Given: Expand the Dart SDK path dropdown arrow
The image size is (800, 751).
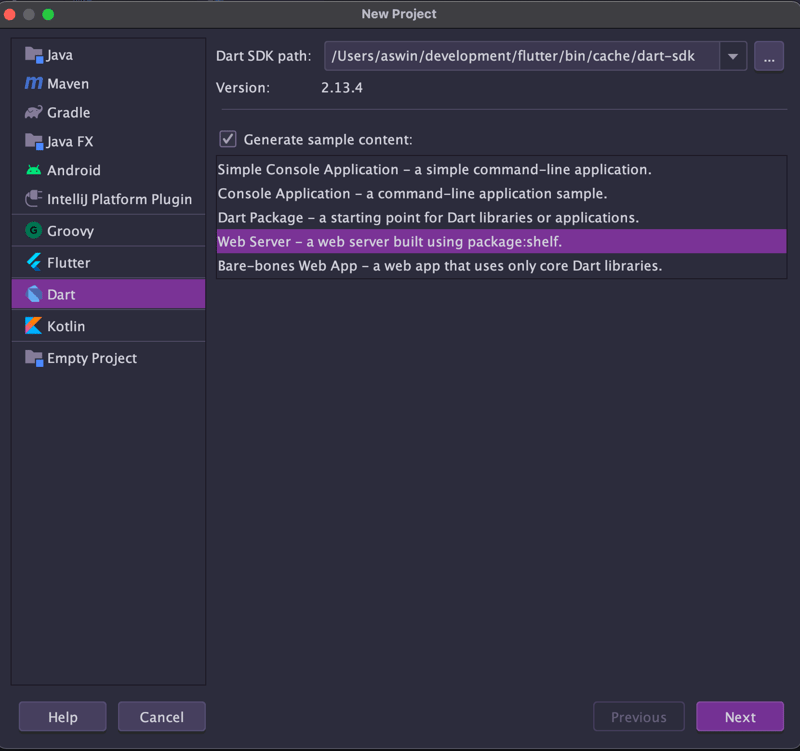Looking at the screenshot, I should pos(733,56).
